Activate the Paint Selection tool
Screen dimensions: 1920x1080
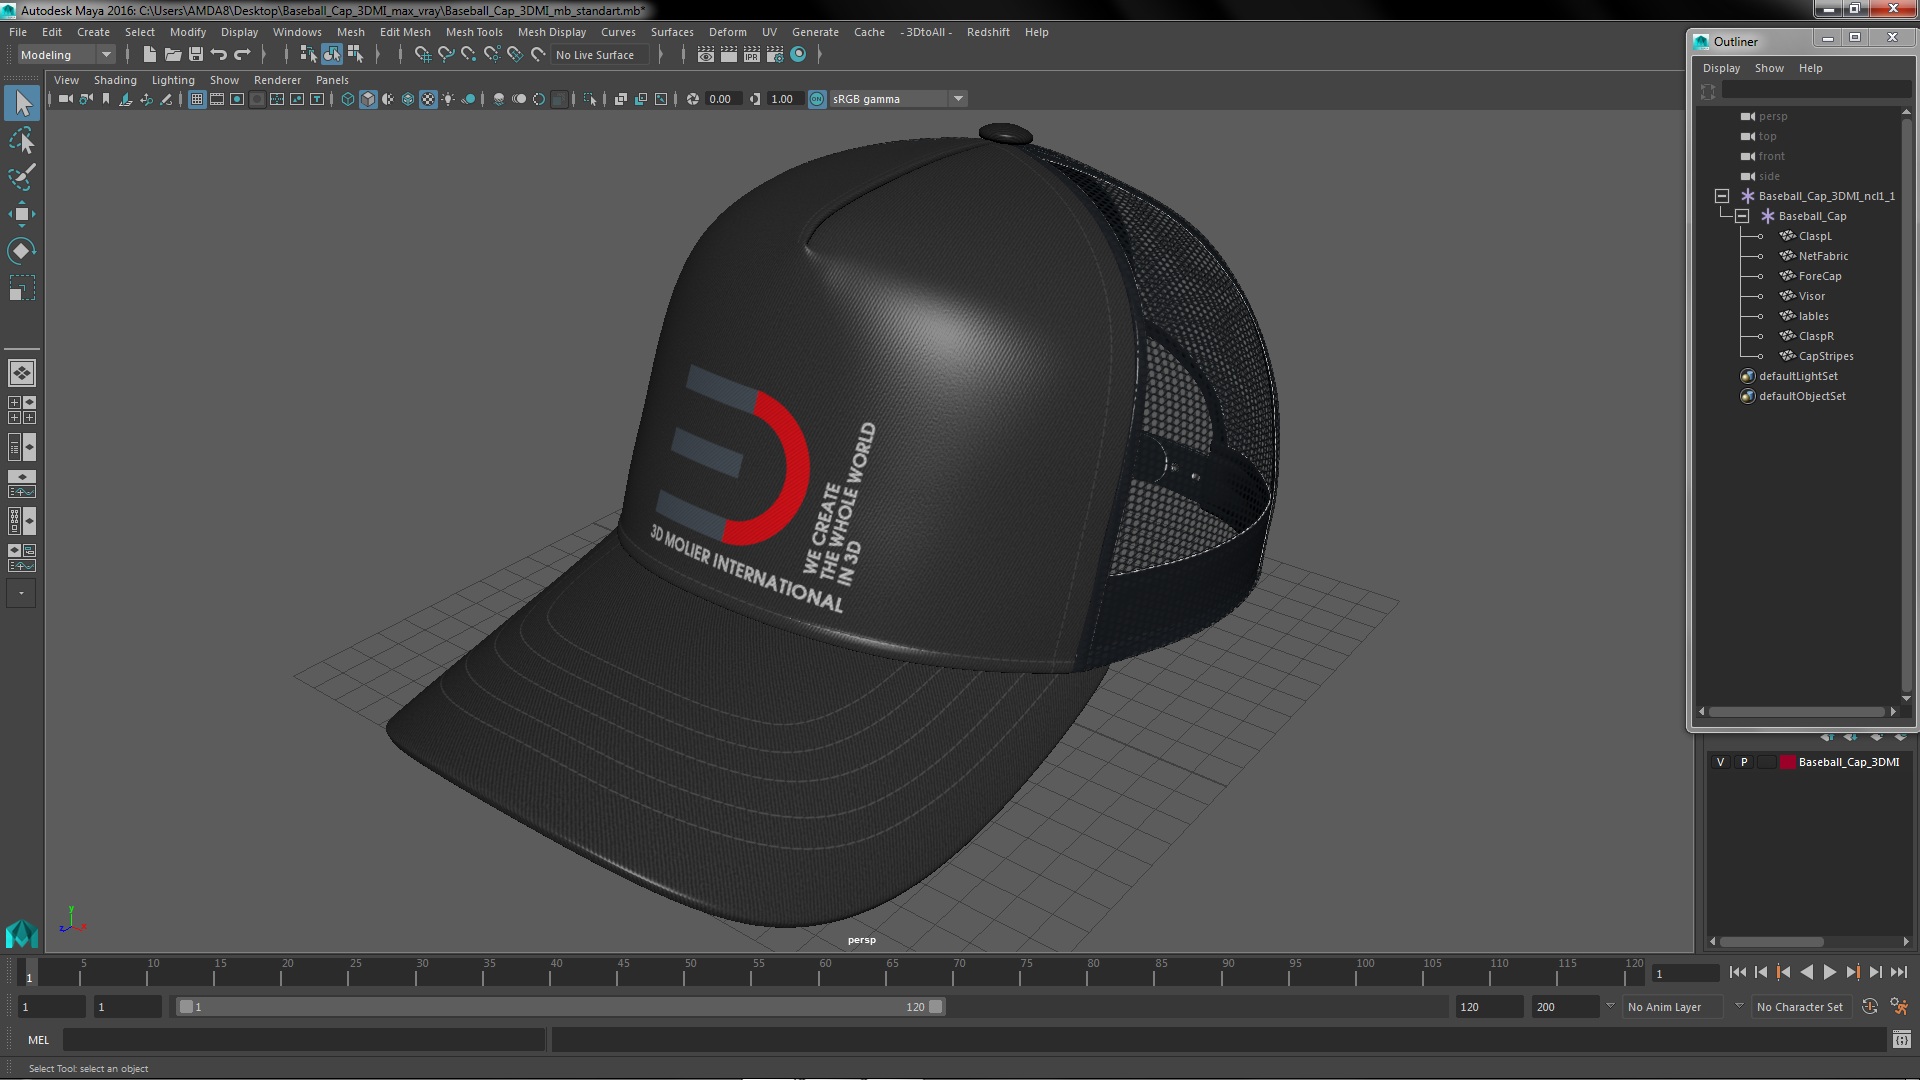(22, 177)
